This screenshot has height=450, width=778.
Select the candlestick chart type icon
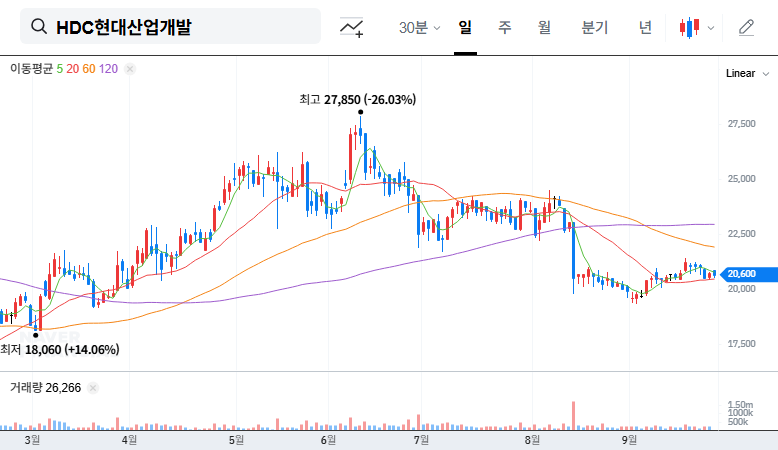click(690, 27)
